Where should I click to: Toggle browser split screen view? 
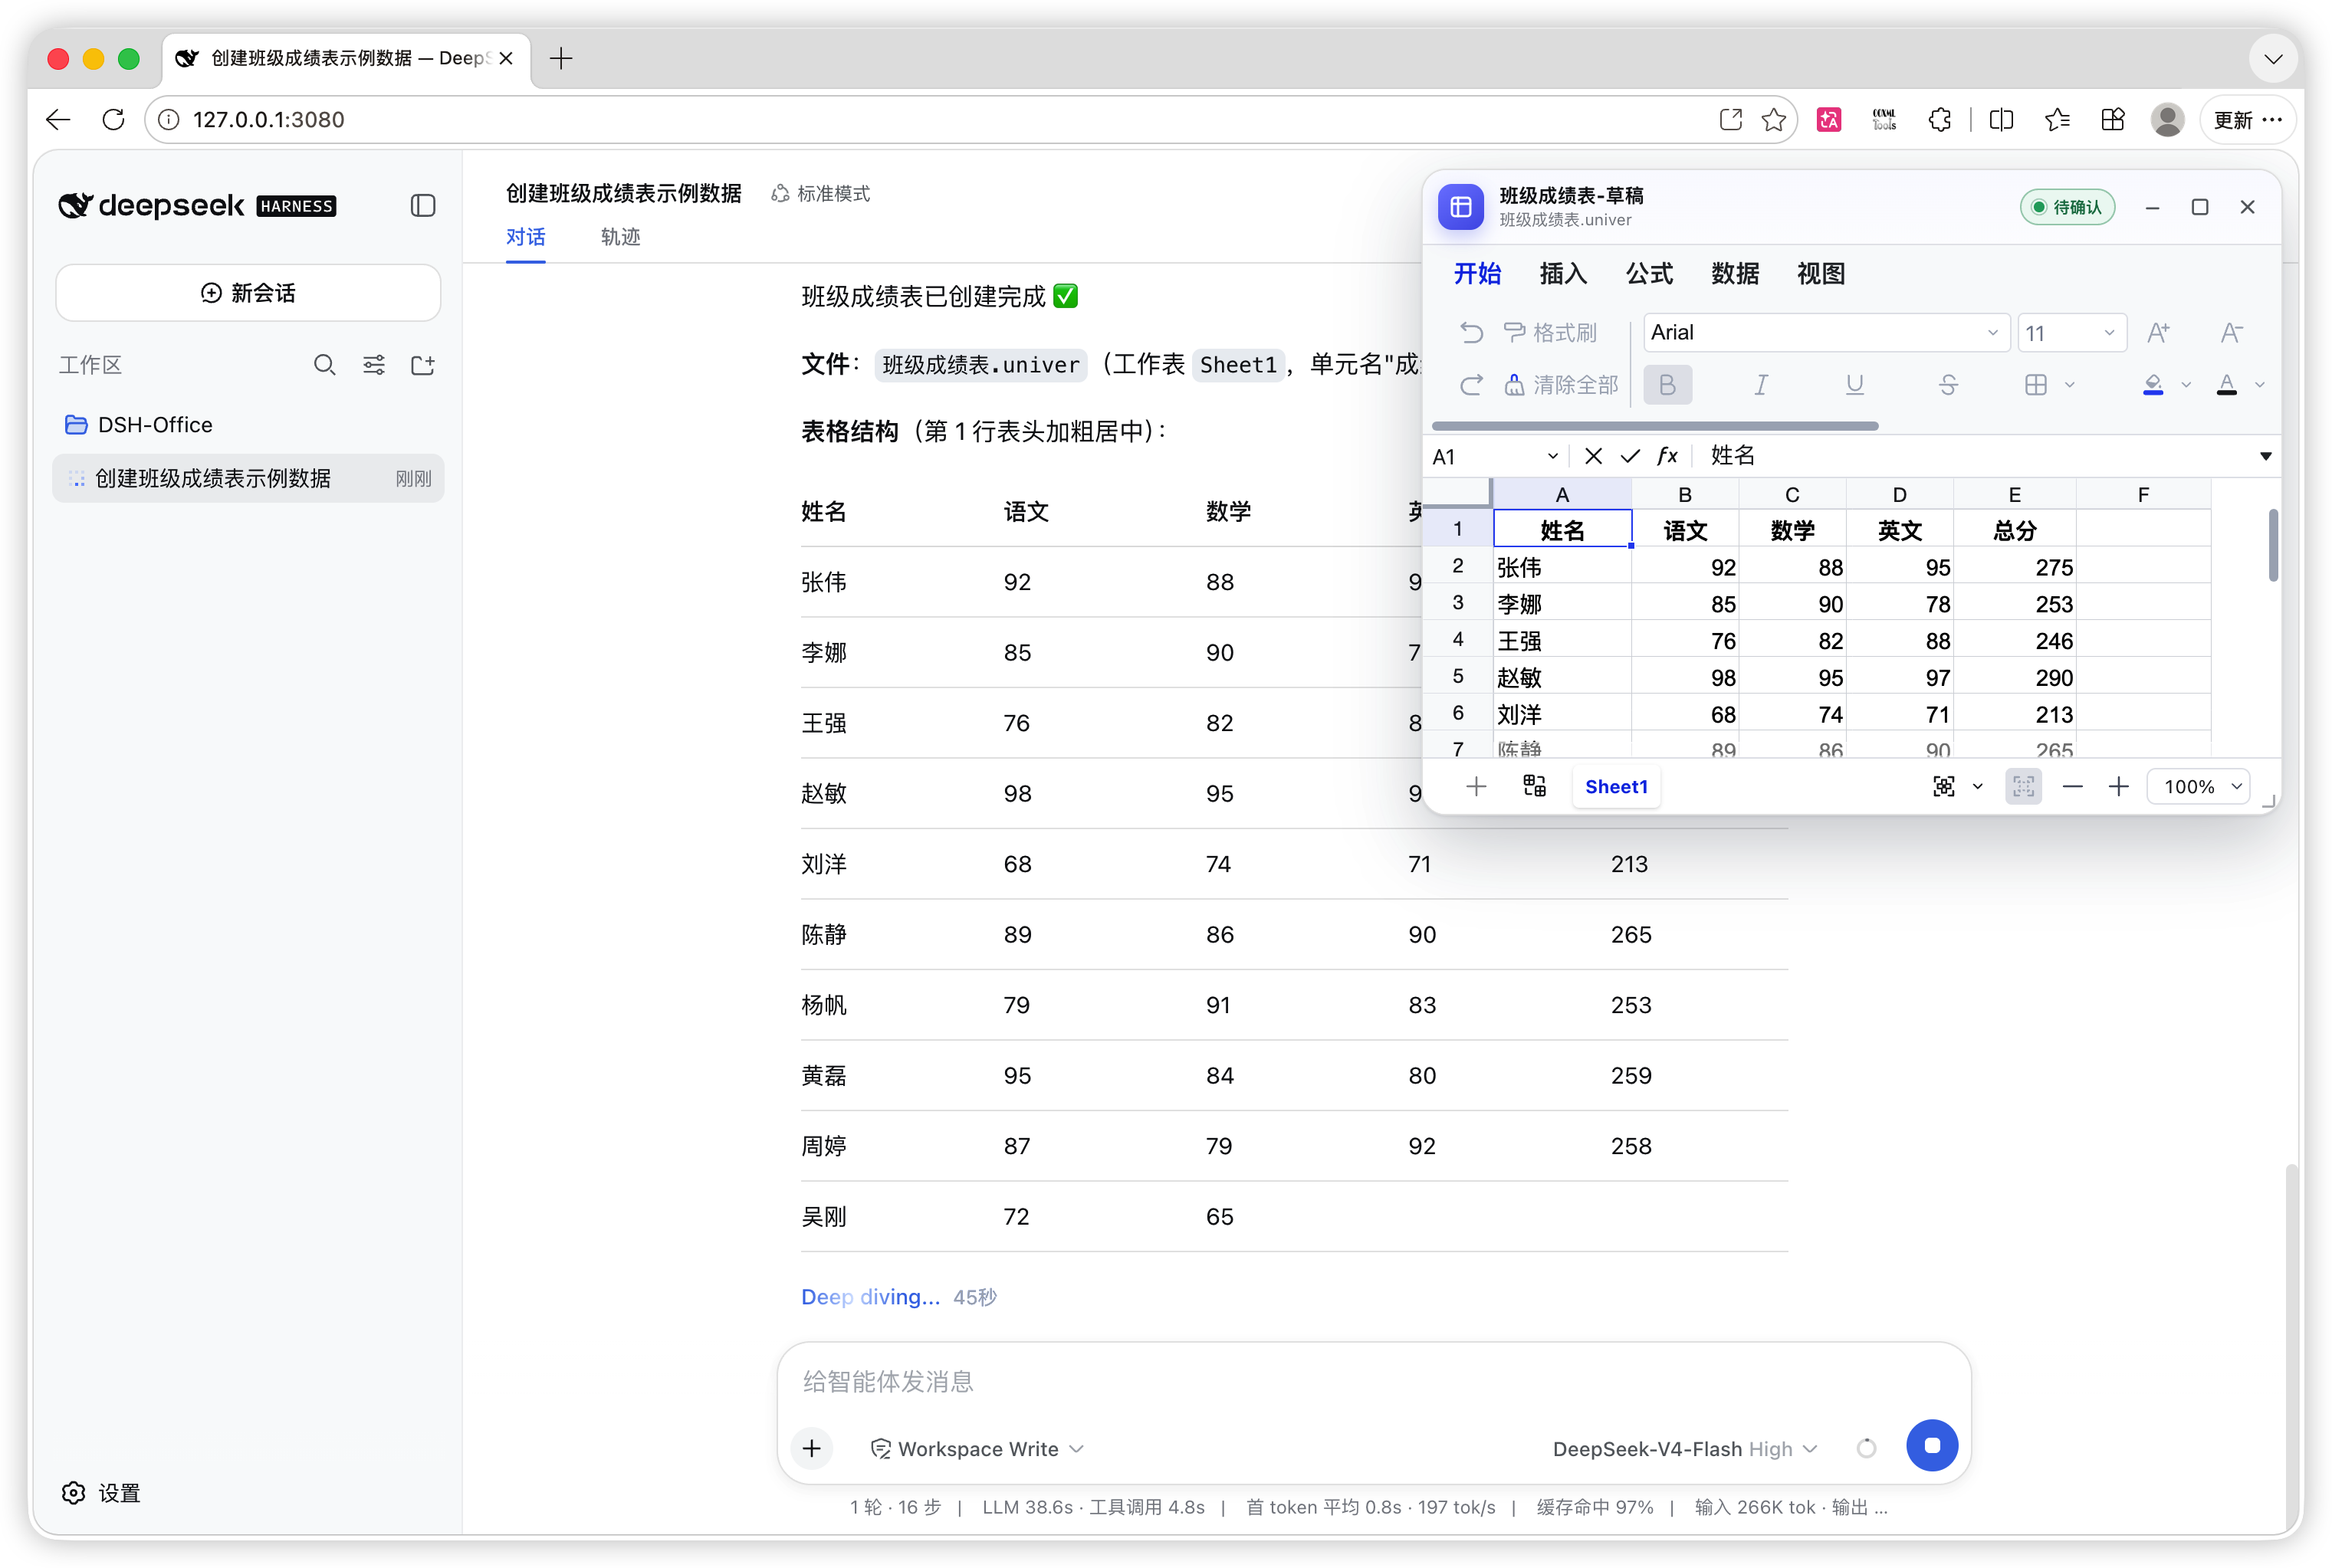pyautogui.click(x=2001, y=120)
